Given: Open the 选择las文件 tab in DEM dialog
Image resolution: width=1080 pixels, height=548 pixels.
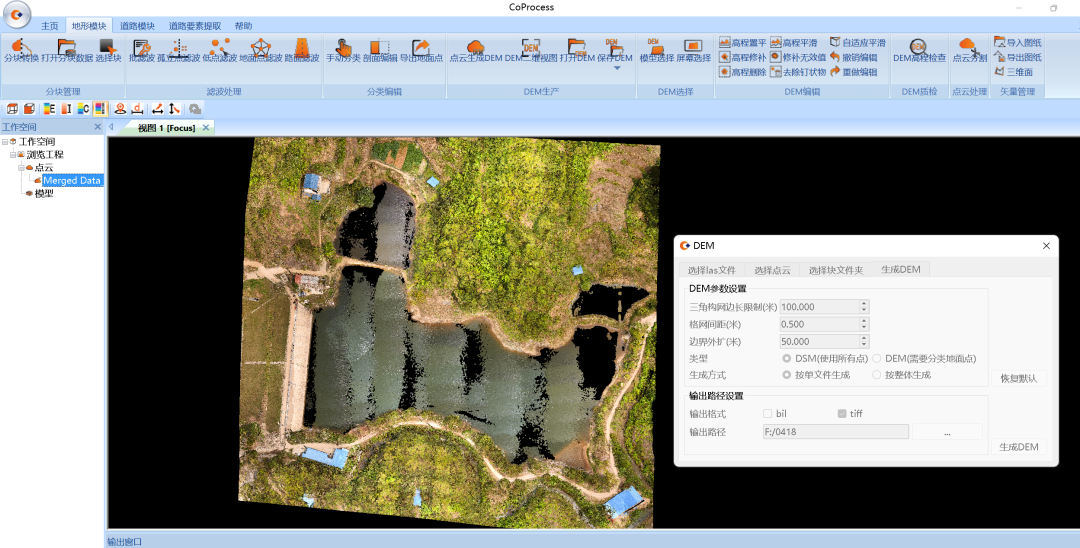Looking at the screenshot, I should coord(711,270).
